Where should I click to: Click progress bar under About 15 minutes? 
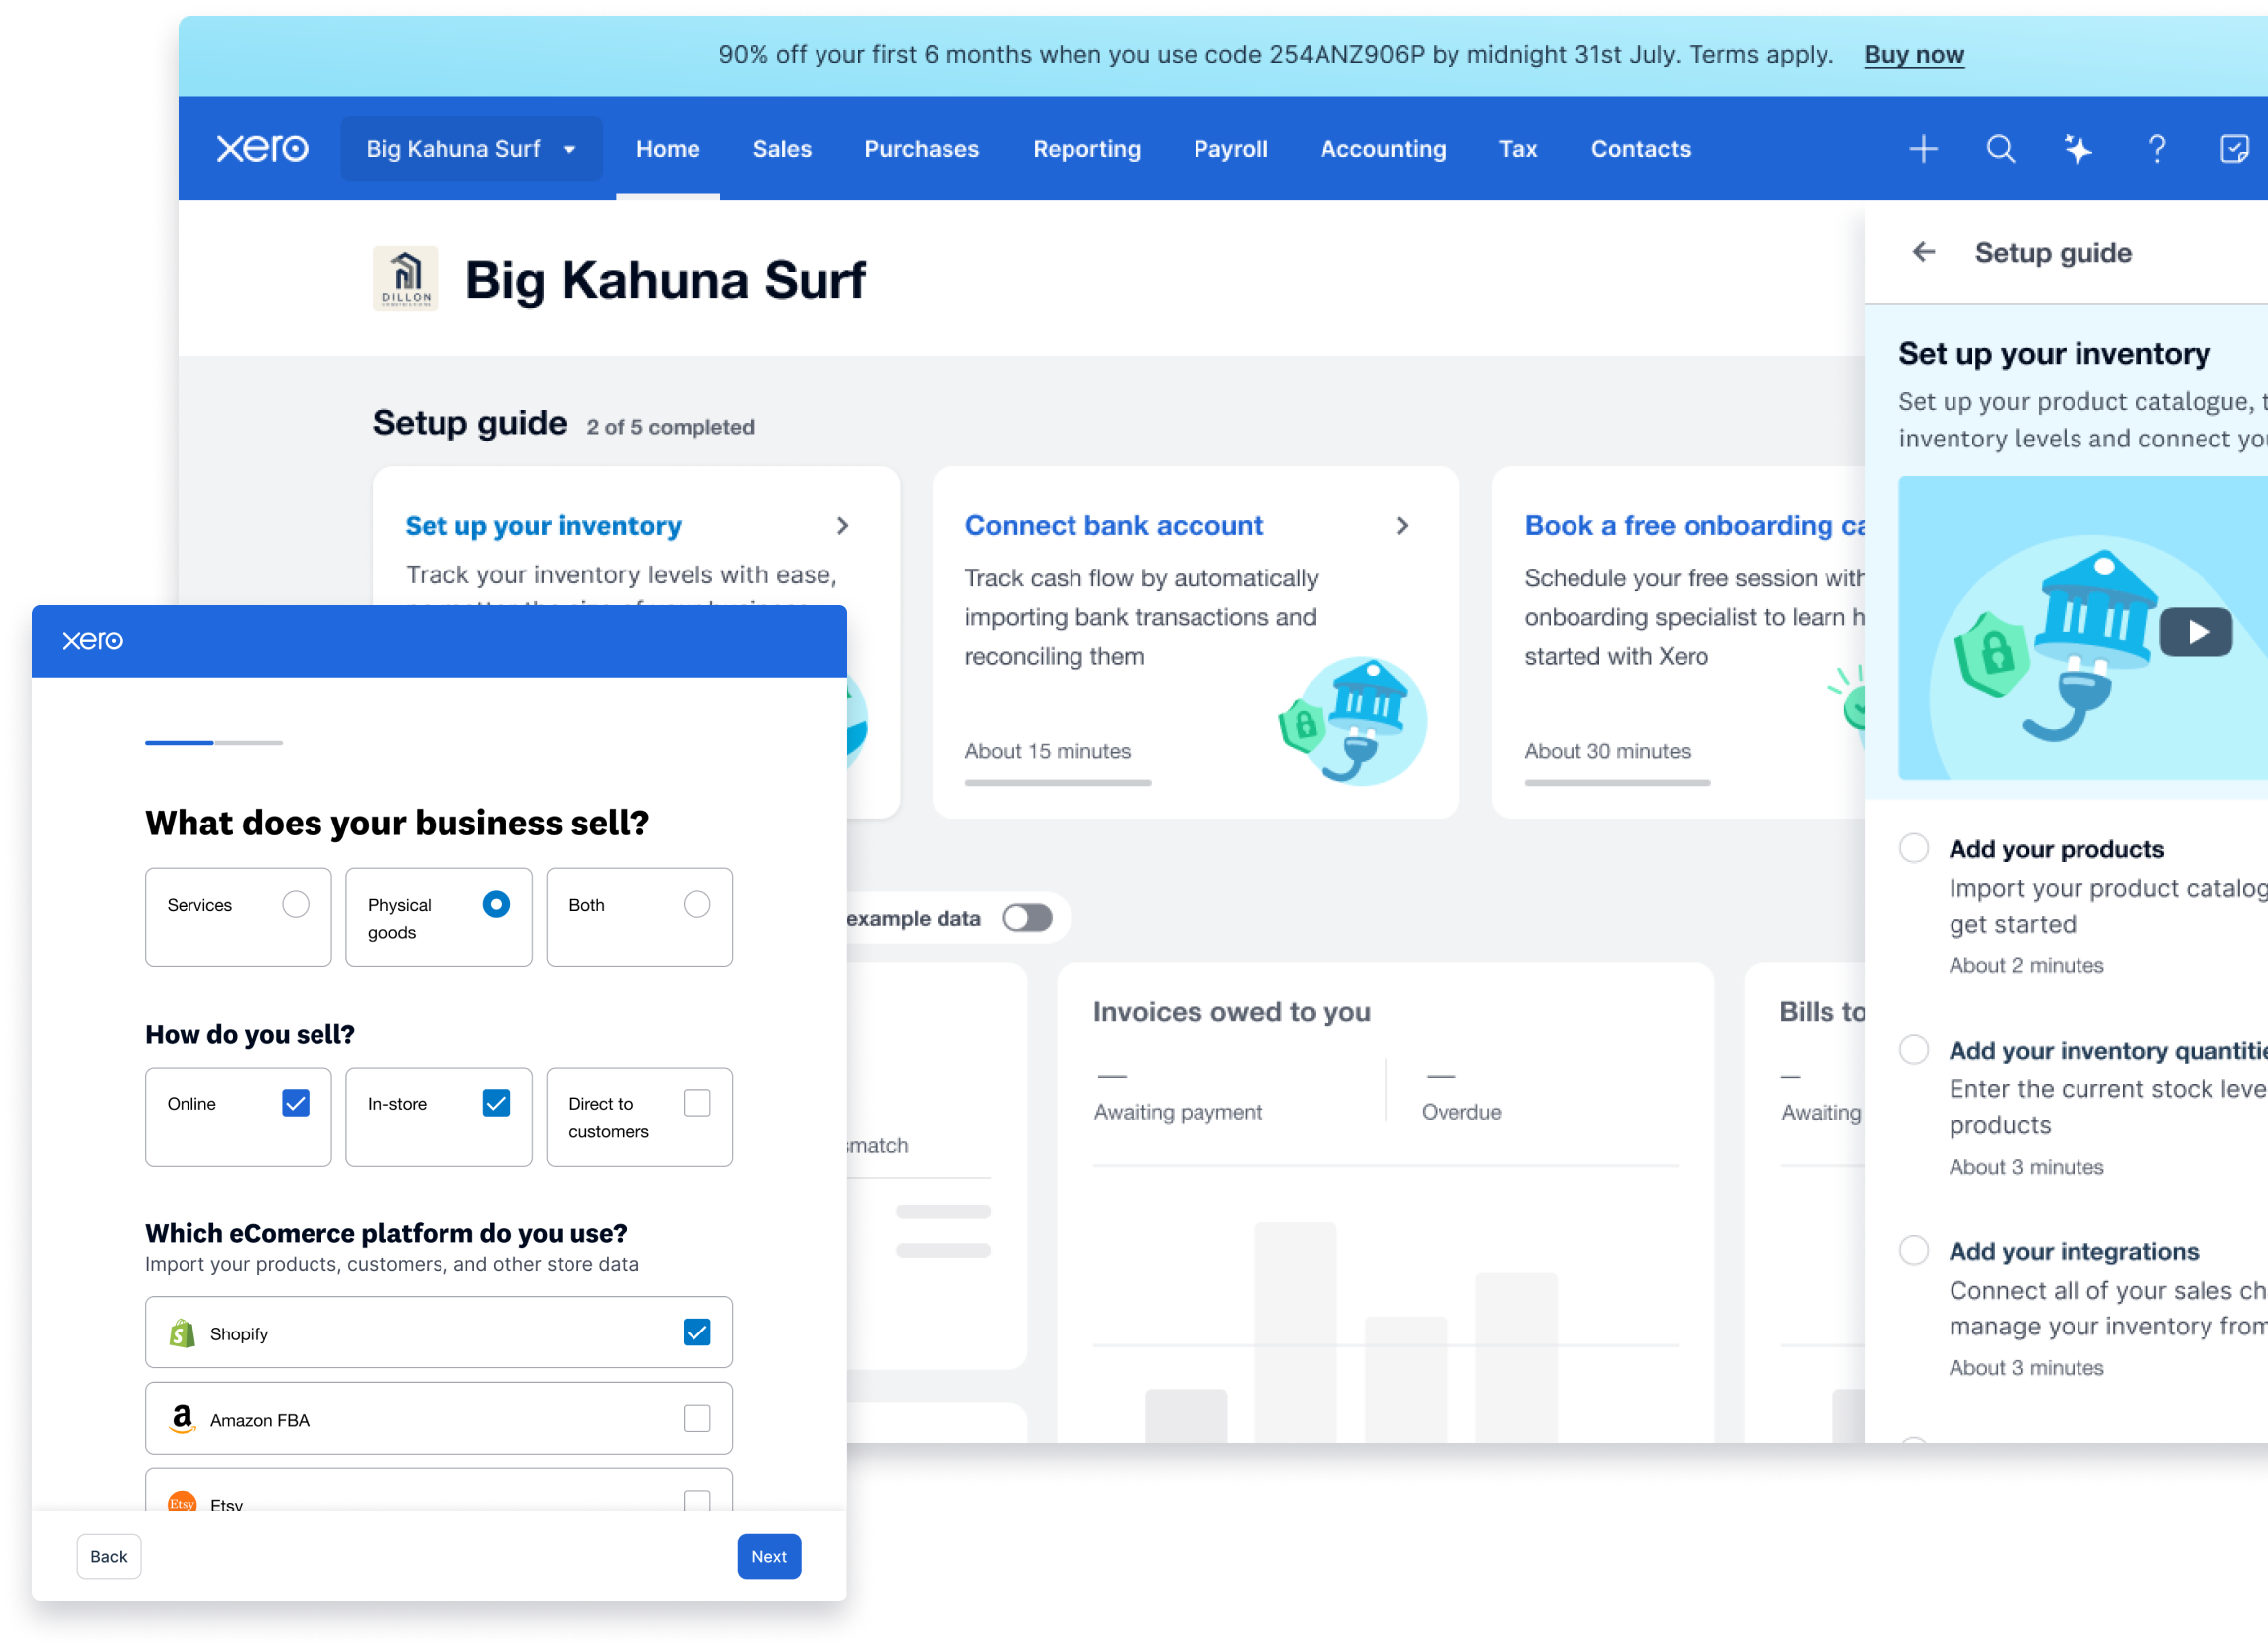click(1058, 783)
